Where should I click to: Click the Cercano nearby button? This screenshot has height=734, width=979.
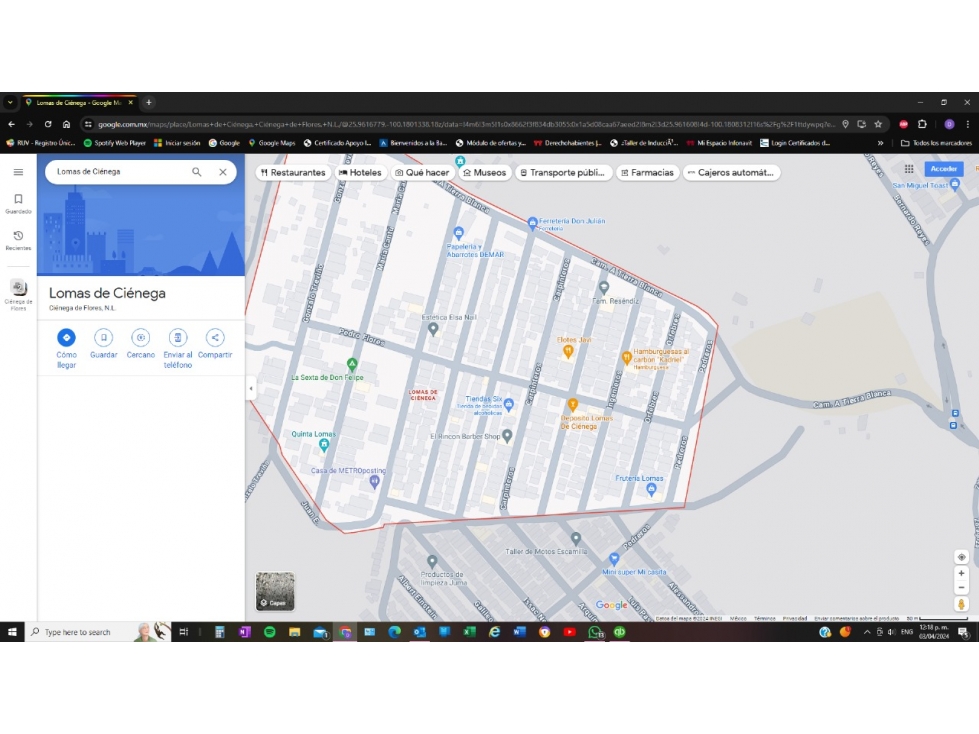pos(140,344)
